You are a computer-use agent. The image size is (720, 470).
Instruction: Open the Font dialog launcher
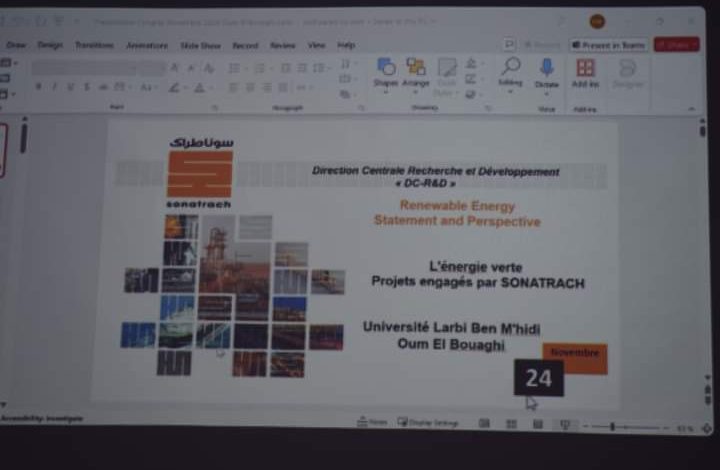(x=214, y=108)
